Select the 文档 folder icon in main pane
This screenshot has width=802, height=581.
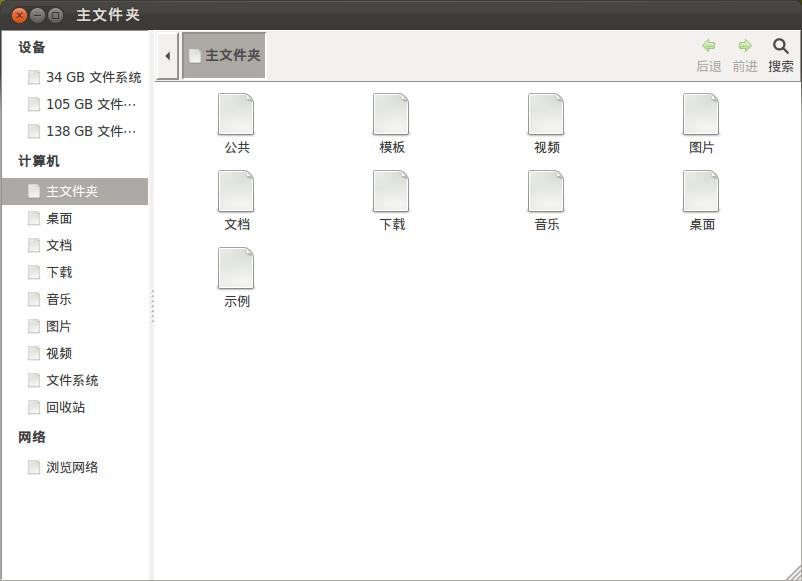click(x=236, y=191)
